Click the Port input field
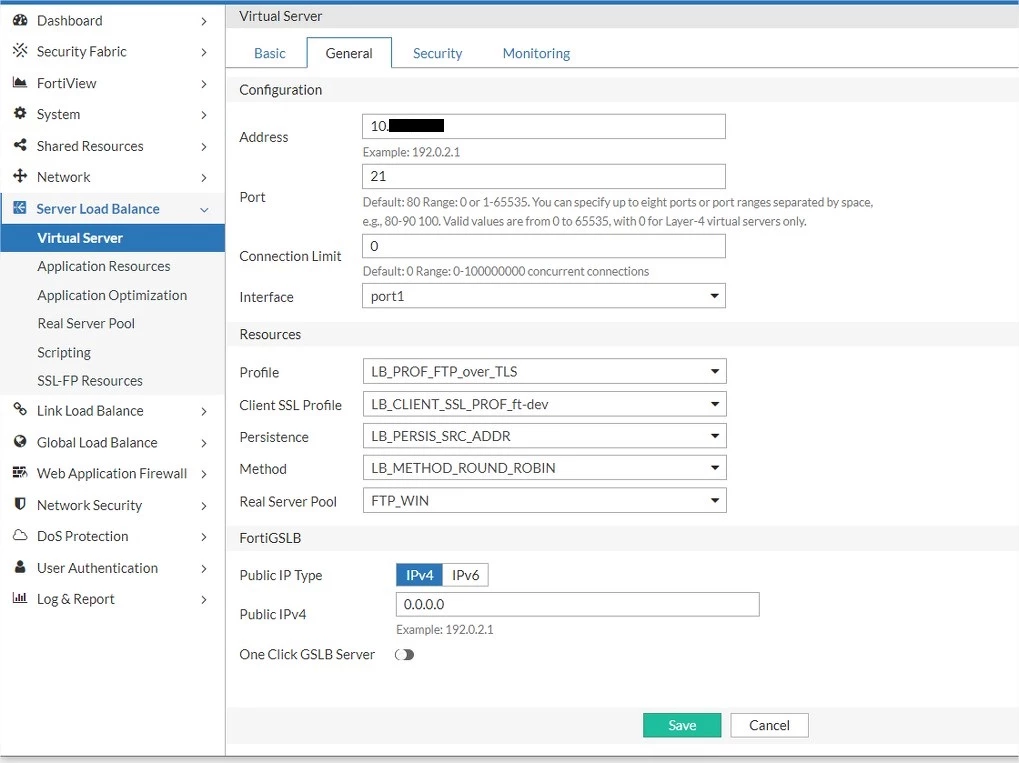 pos(544,176)
